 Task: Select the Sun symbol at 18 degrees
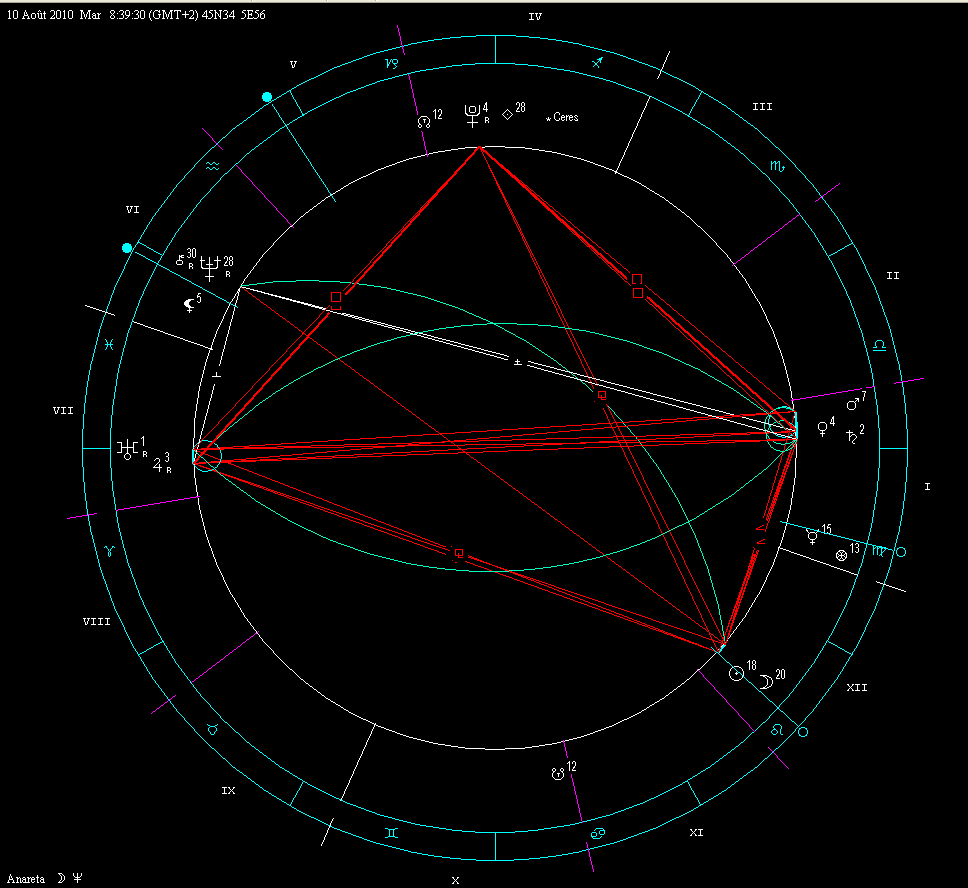pyautogui.click(x=736, y=675)
